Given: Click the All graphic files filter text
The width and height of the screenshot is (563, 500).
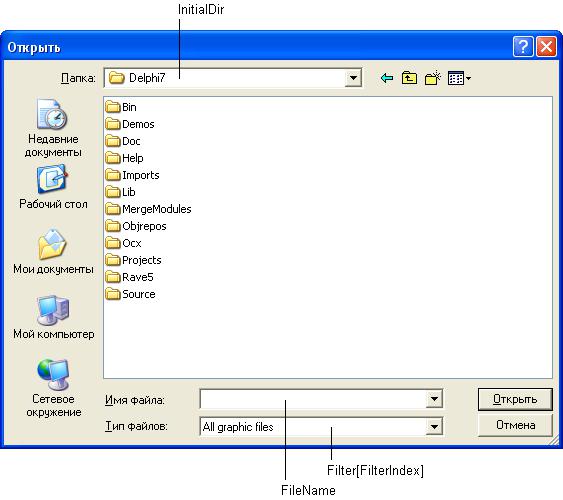Looking at the screenshot, I should (238, 427).
